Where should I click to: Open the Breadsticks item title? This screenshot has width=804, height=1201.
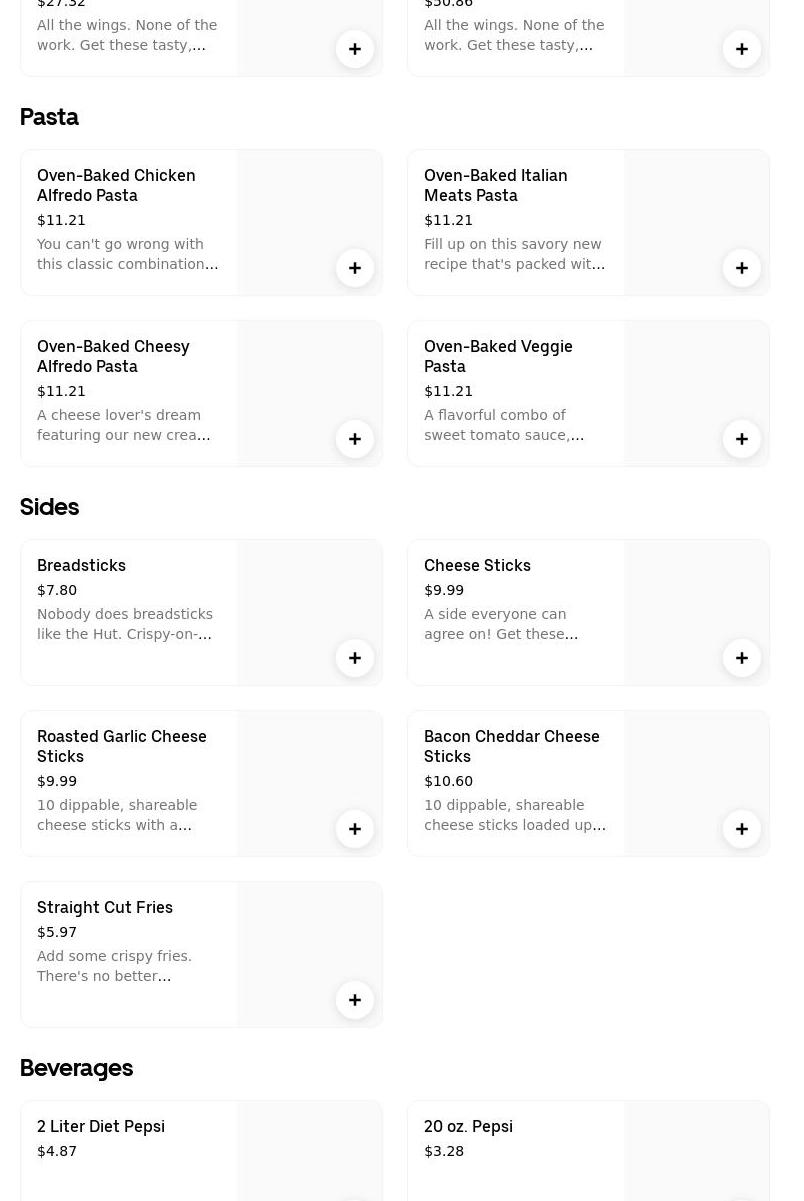(81, 565)
